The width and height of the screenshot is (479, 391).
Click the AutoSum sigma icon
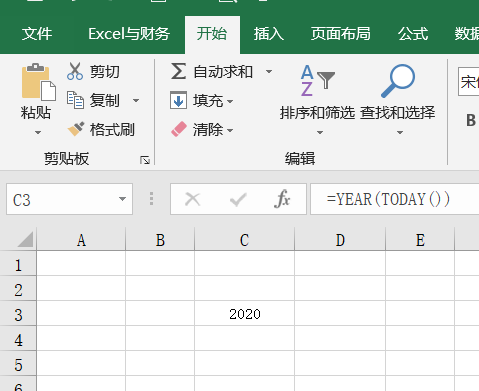(178, 71)
